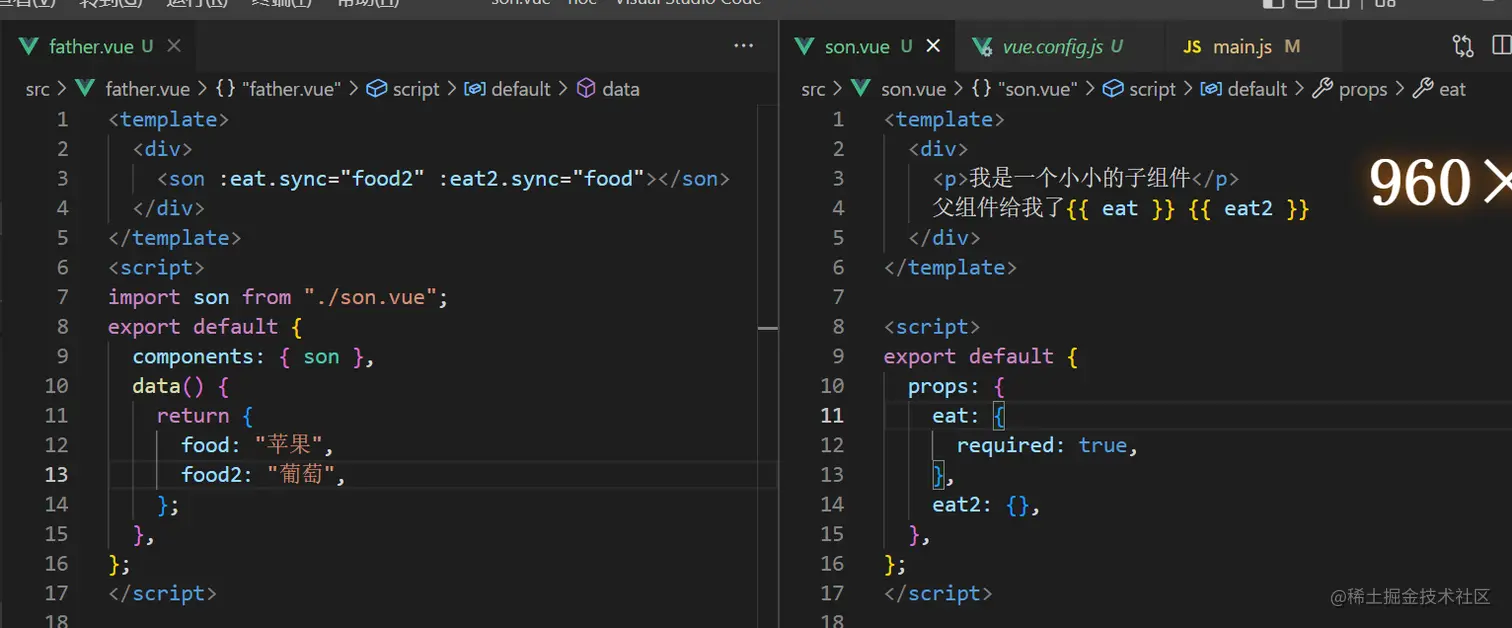Click the required: true line
This screenshot has height=628, width=1512.
click(1048, 444)
